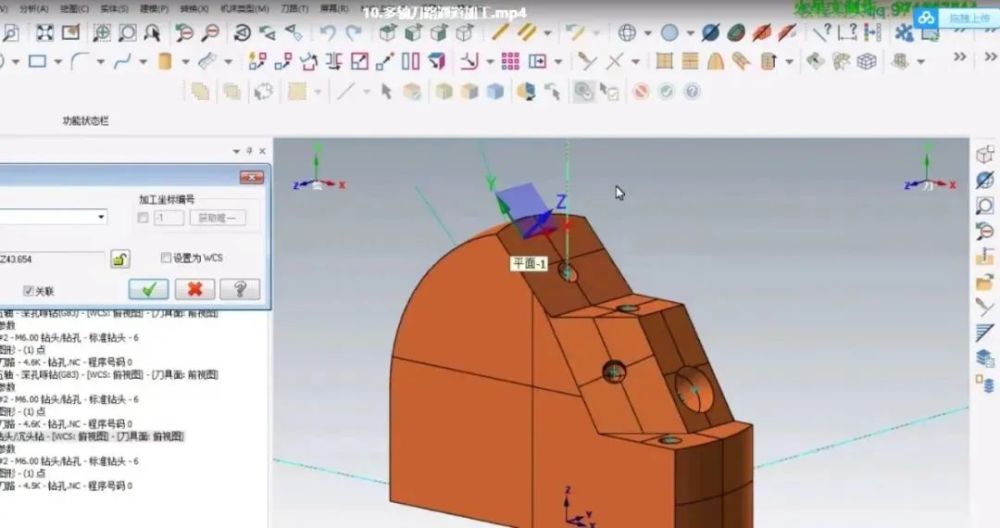Open the 分析(A) menu
Screen dimensions: 1000x528
34,9
